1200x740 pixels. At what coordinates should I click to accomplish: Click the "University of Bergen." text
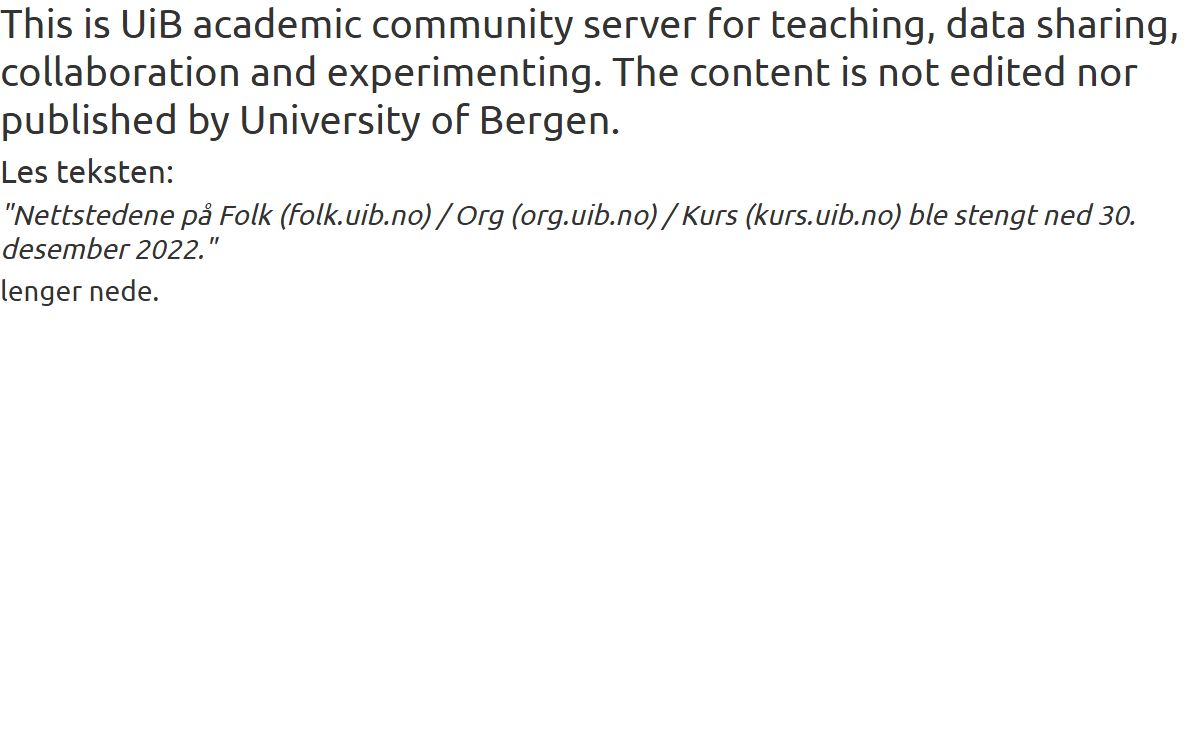pyautogui.click(x=430, y=122)
